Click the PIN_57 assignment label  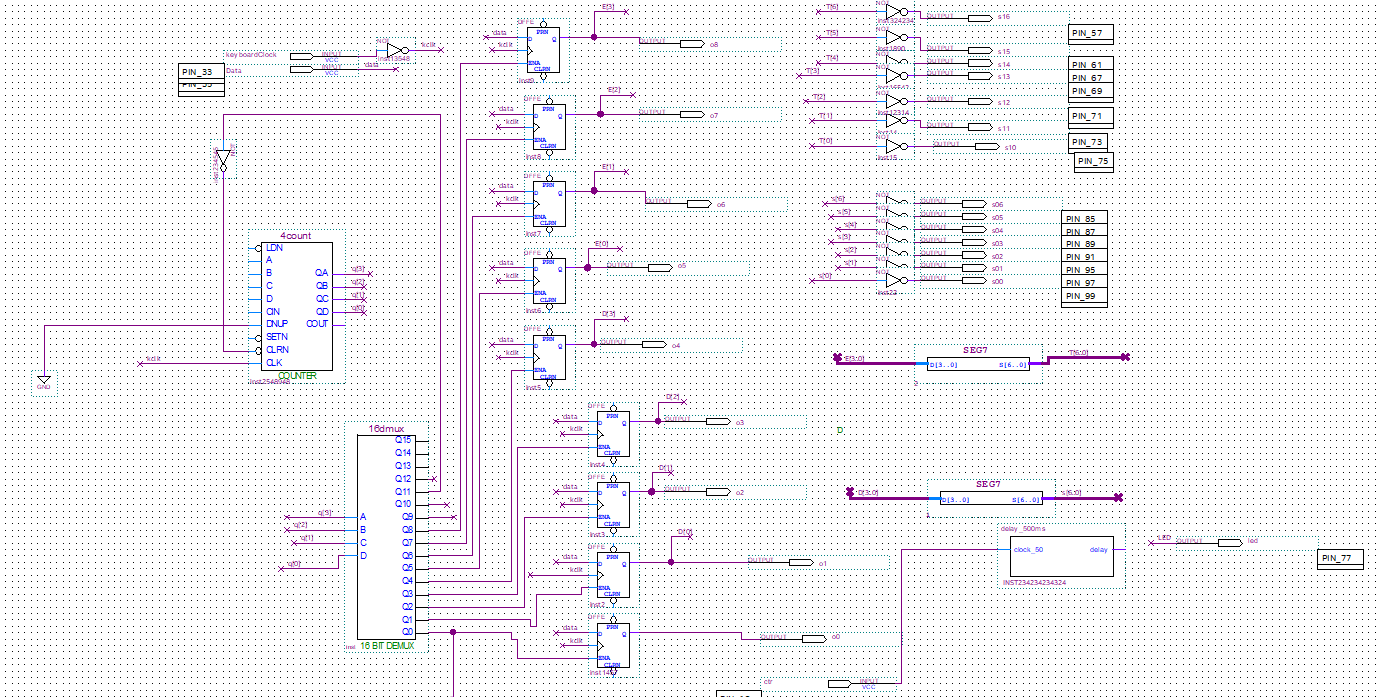tap(1090, 33)
